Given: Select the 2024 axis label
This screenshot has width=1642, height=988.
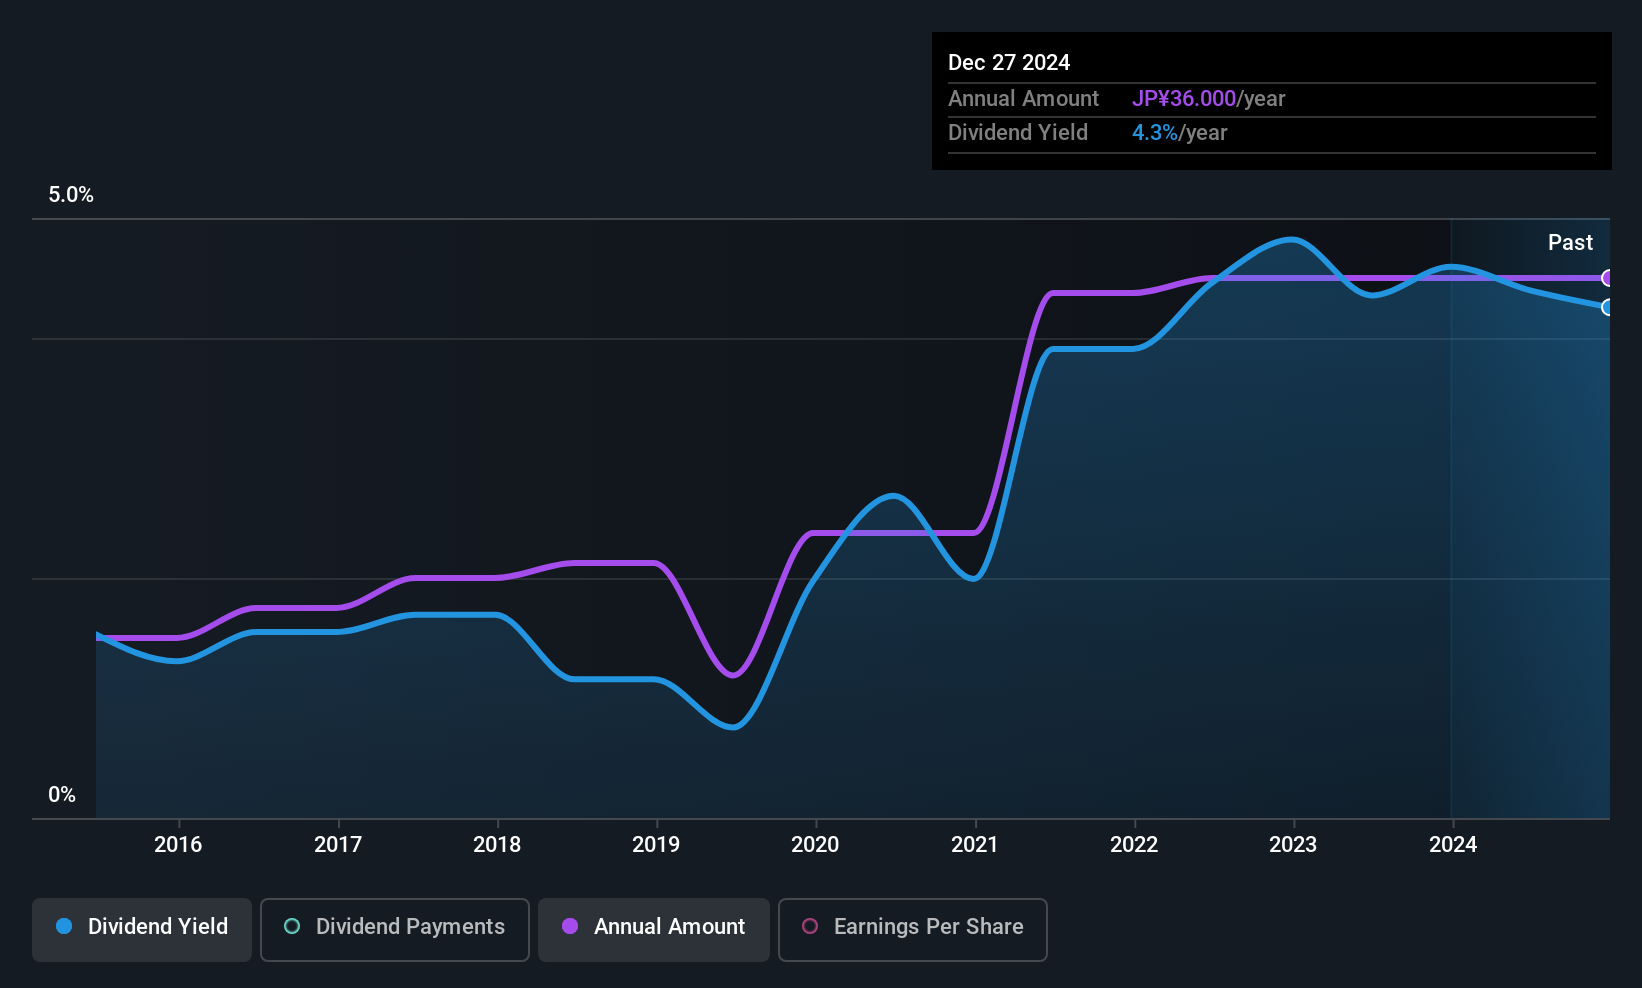Looking at the screenshot, I should pos(1453,844).
